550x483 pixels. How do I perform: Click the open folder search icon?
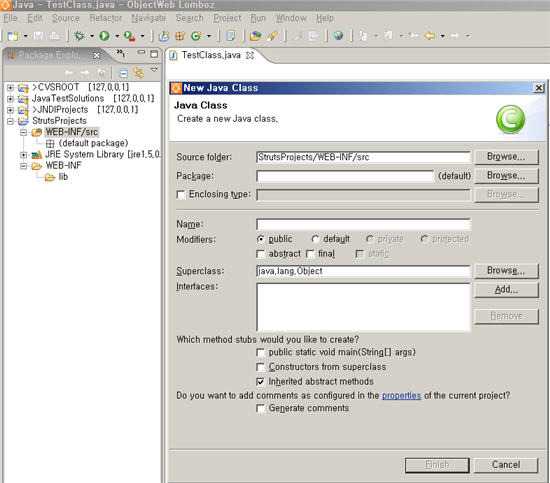pos(255,36)
